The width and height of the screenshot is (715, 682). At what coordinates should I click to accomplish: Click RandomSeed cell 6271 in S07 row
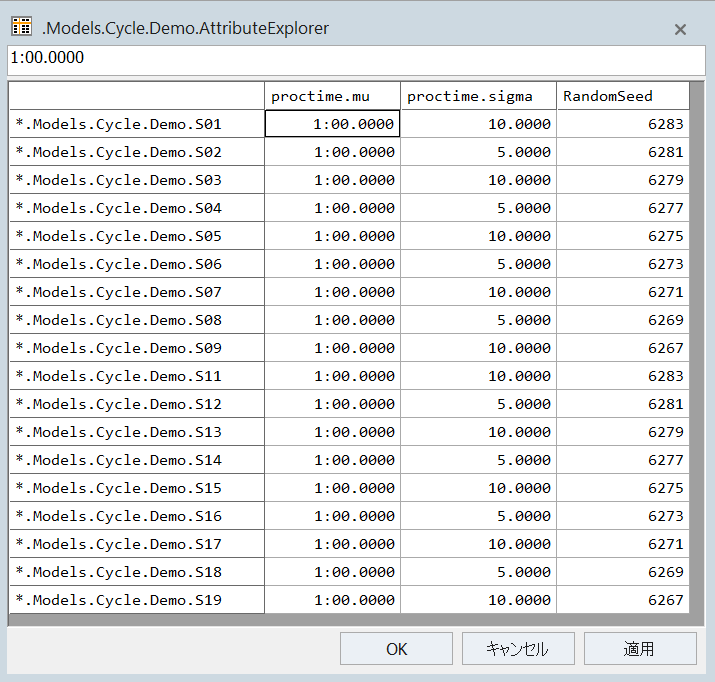pos(623,292)
